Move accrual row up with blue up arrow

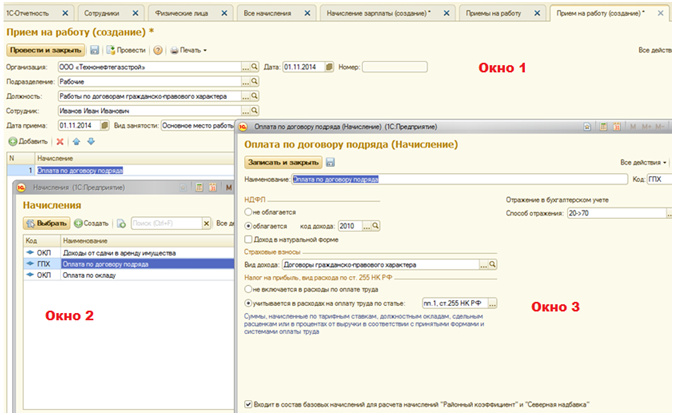77,141
